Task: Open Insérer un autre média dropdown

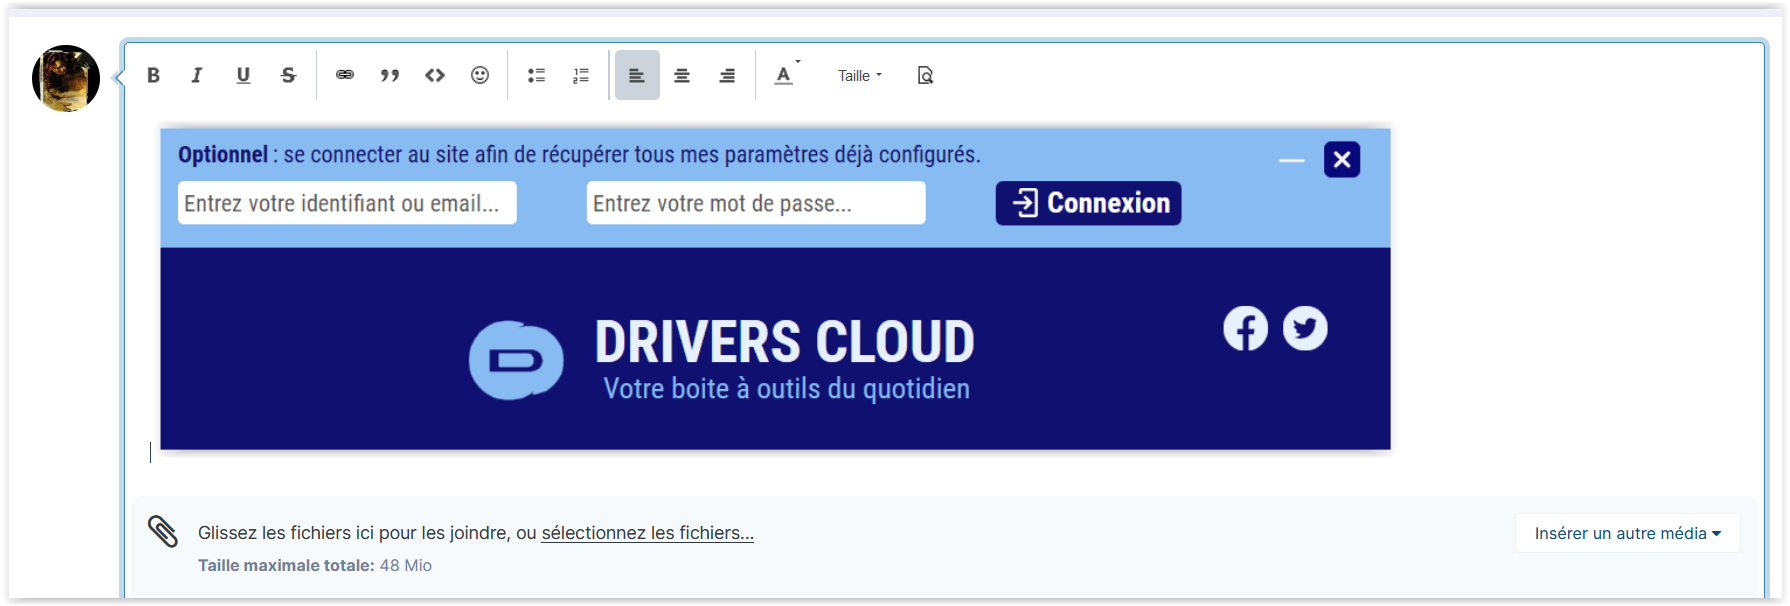Action: (1628, 533)
